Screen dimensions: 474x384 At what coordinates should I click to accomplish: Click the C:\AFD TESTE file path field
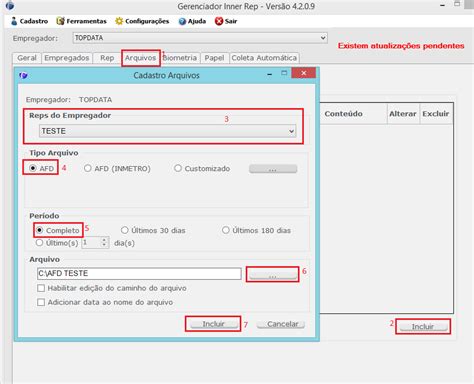(x=139, y=273)
